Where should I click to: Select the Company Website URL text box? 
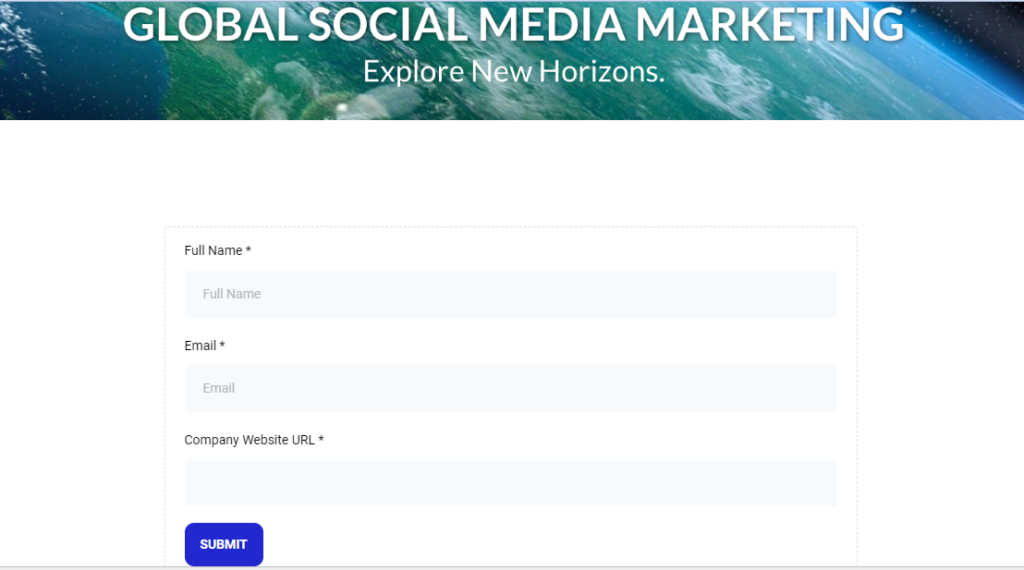coord(510,482)
